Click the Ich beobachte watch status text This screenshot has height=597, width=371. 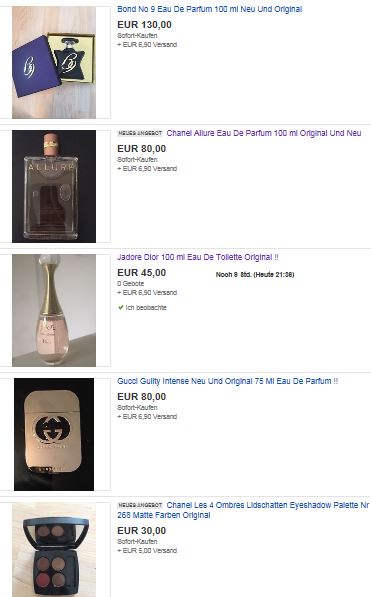(146, 308)
